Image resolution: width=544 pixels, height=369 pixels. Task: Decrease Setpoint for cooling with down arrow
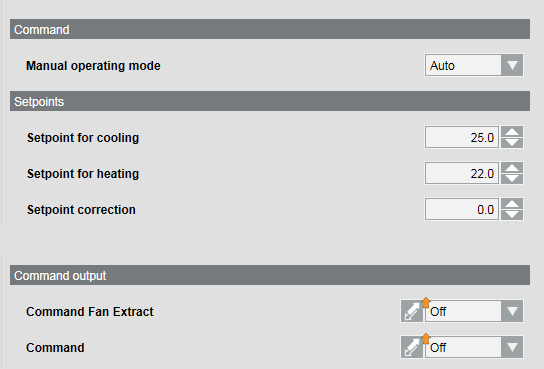click(x=512, y=143)
